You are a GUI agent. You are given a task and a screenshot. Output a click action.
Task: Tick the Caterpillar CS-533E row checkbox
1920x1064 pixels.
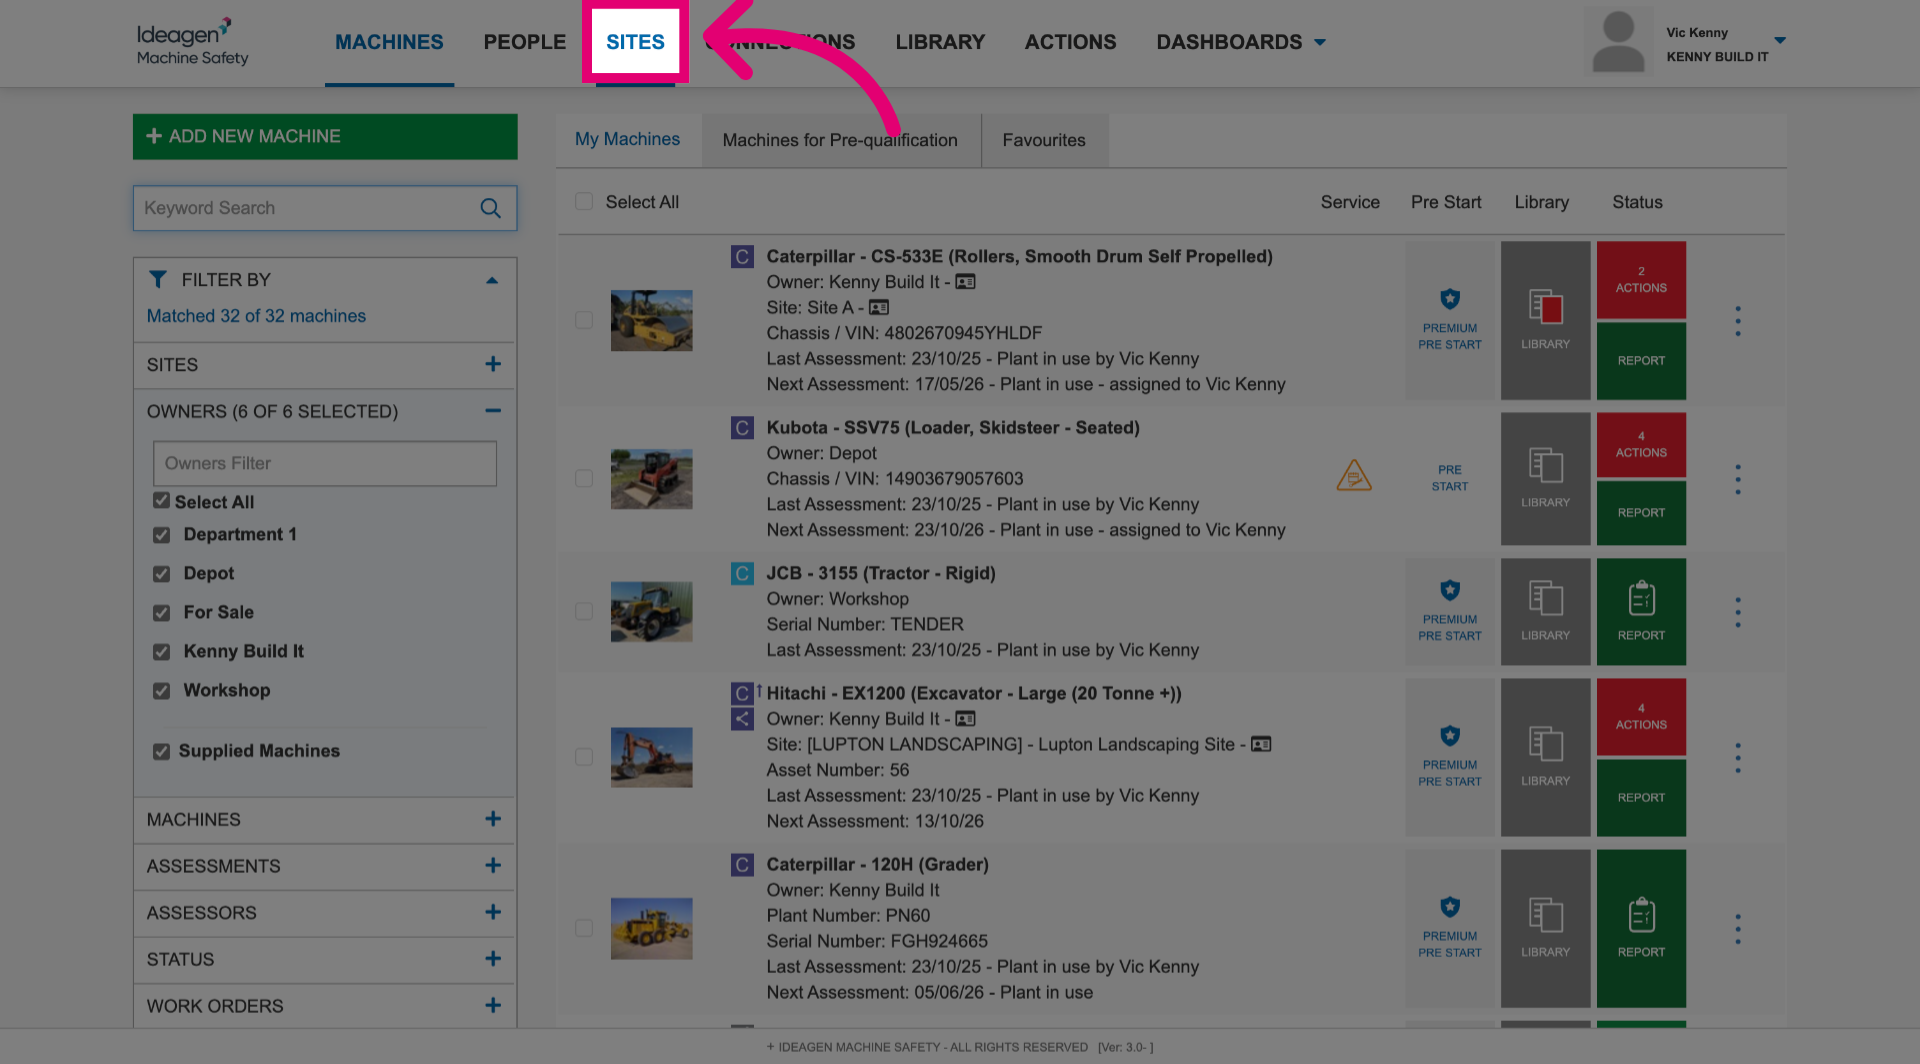tap(584, 320)
